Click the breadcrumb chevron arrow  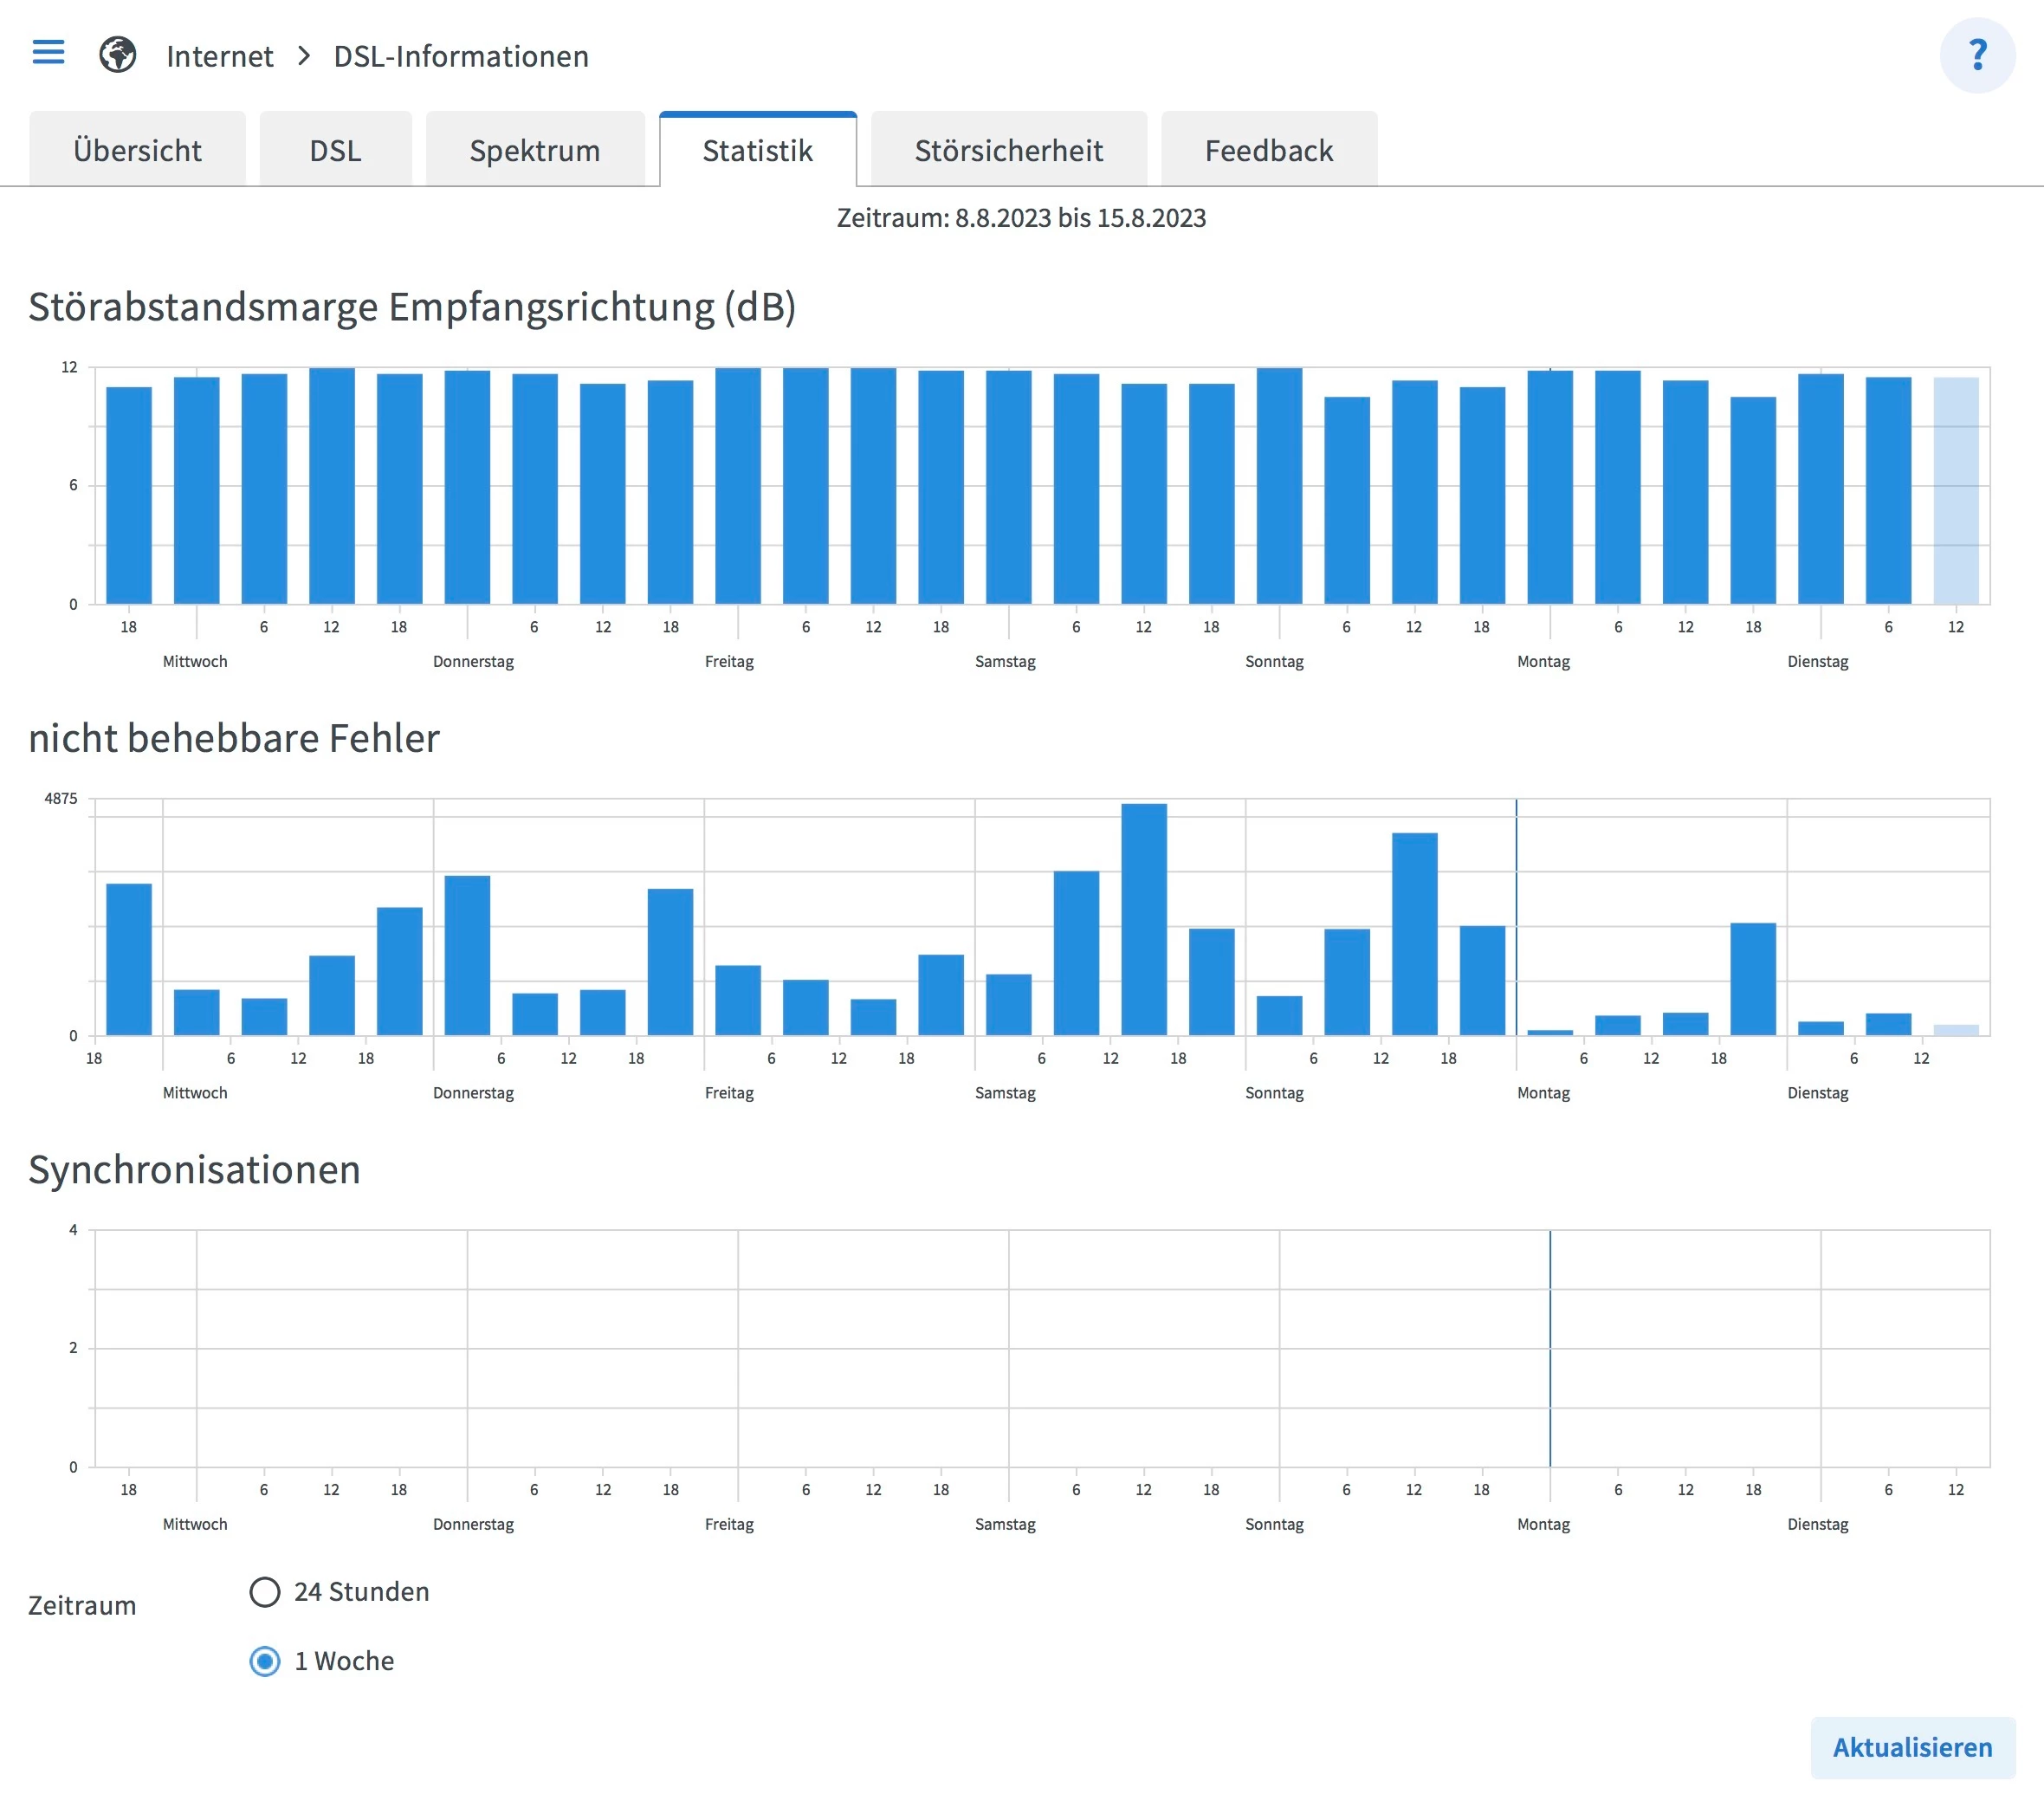click(304, 56)
